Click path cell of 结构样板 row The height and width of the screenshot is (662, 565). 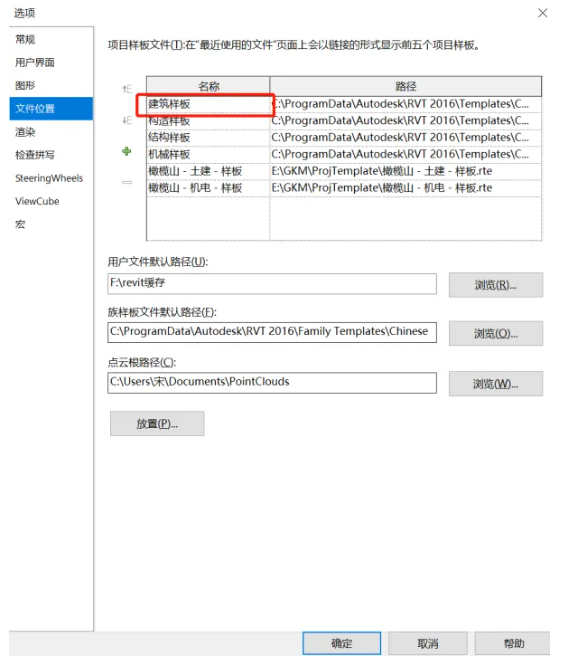406,138
